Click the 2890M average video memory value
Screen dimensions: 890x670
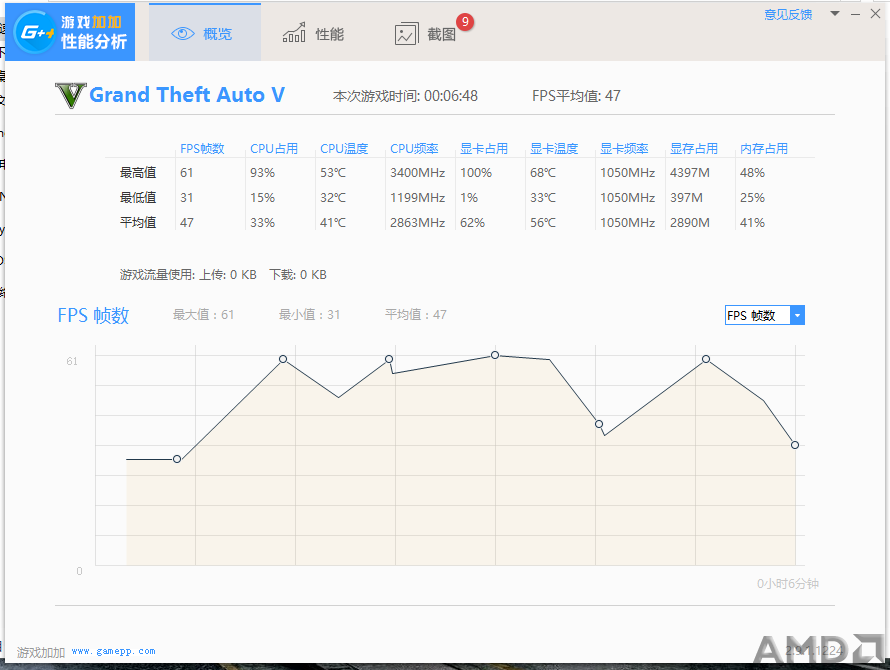(690, 223)
